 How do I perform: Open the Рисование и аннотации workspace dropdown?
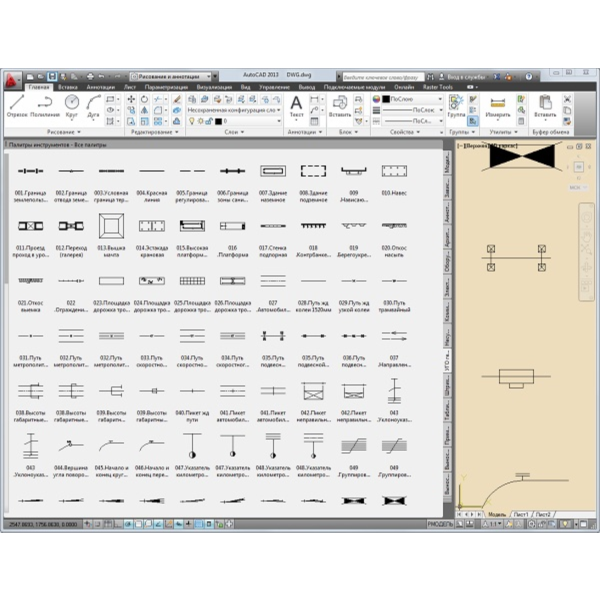(171, 77)
